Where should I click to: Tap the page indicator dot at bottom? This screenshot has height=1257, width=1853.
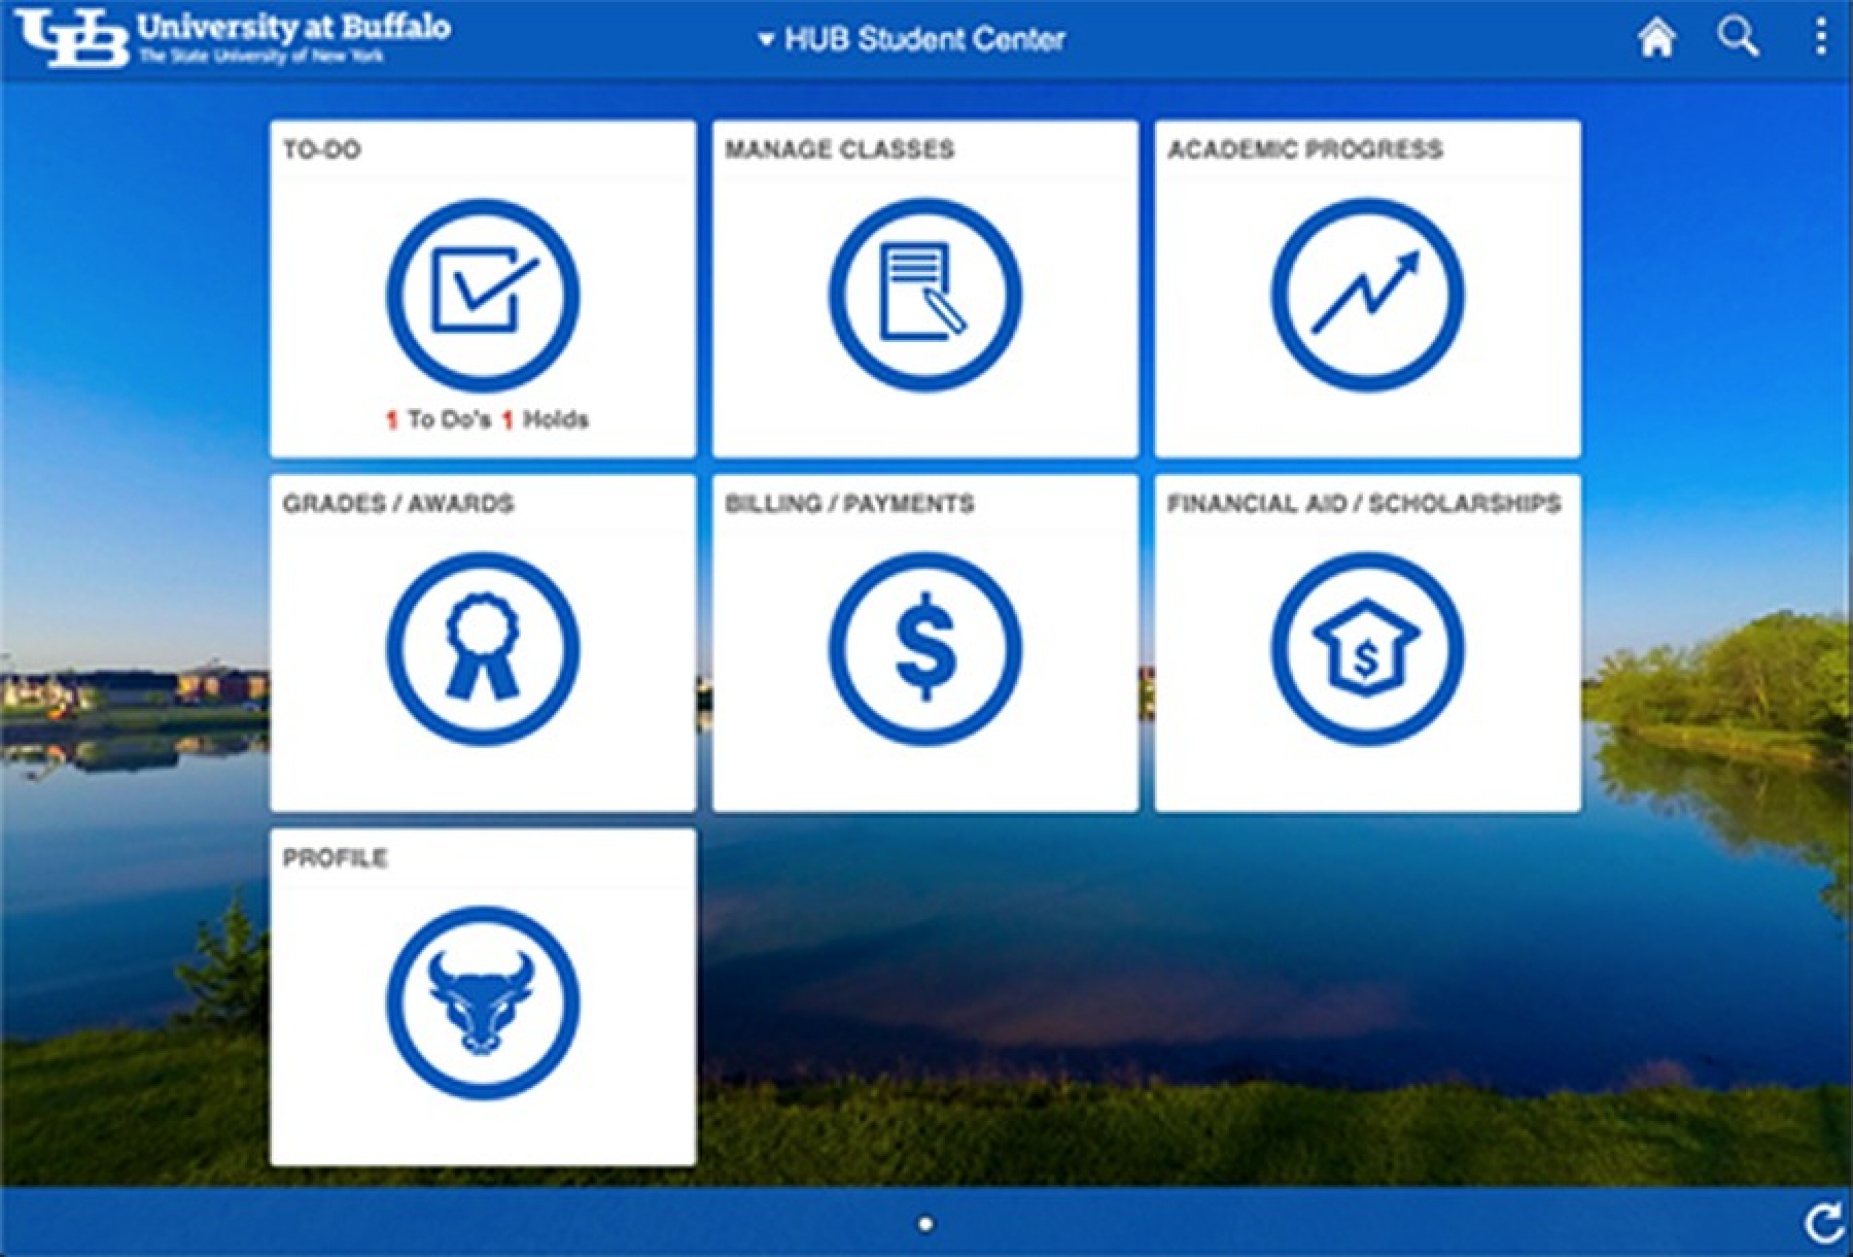tap(925, 1221)
